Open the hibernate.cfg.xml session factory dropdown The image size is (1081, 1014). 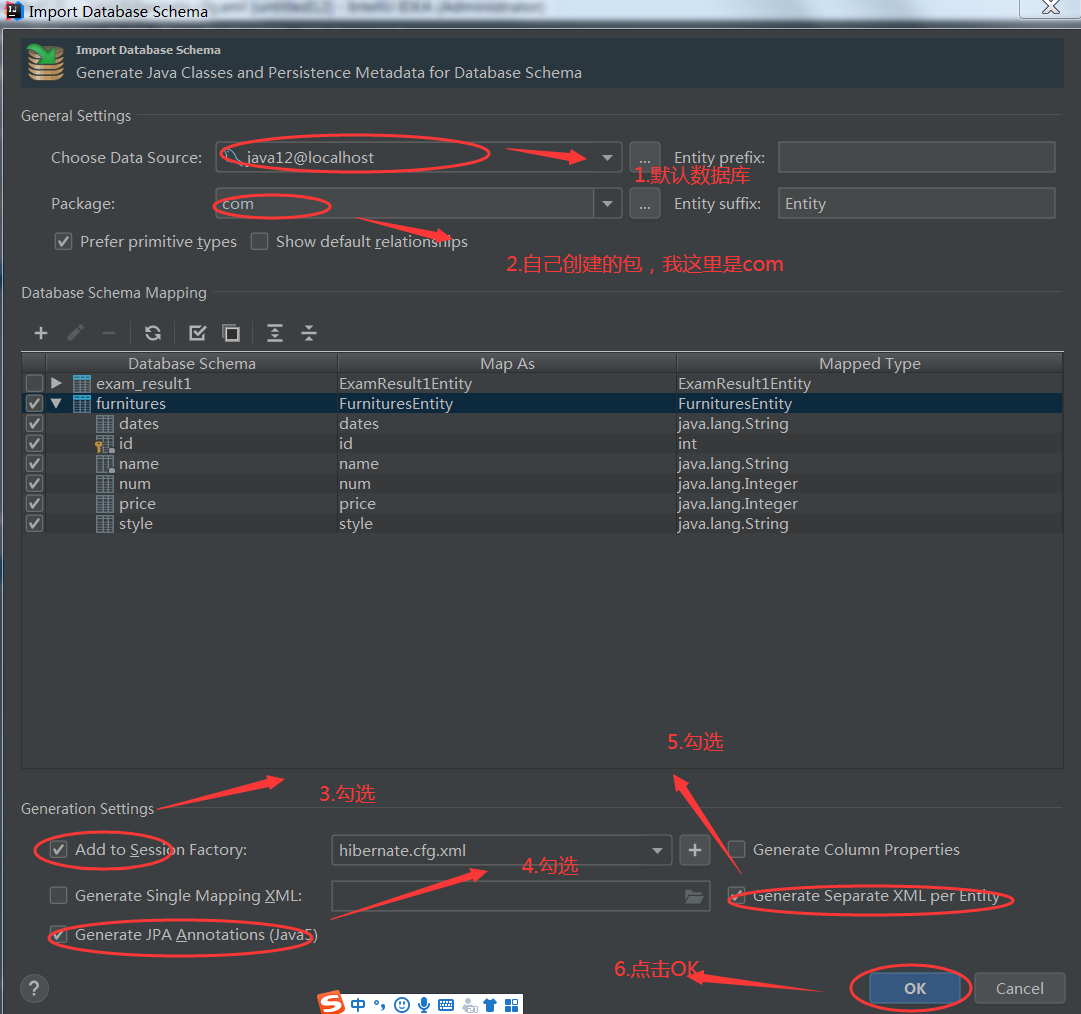pos(657,851)
